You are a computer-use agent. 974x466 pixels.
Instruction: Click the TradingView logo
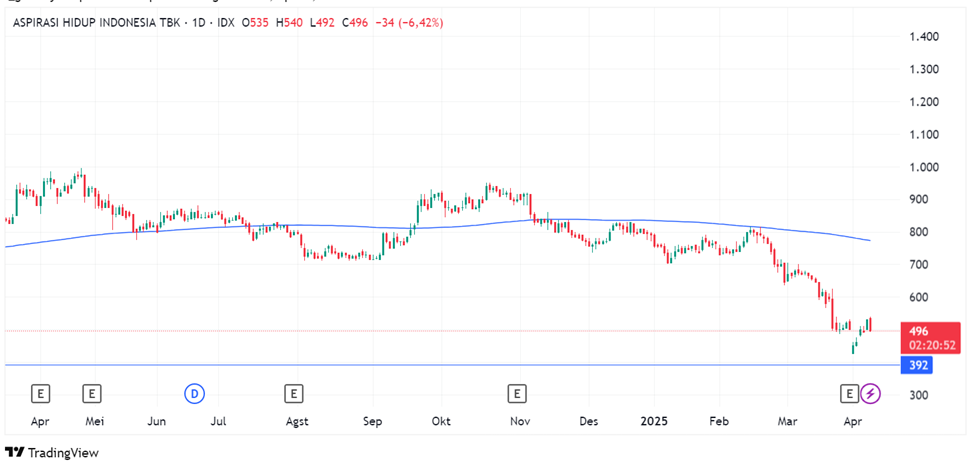52,452
